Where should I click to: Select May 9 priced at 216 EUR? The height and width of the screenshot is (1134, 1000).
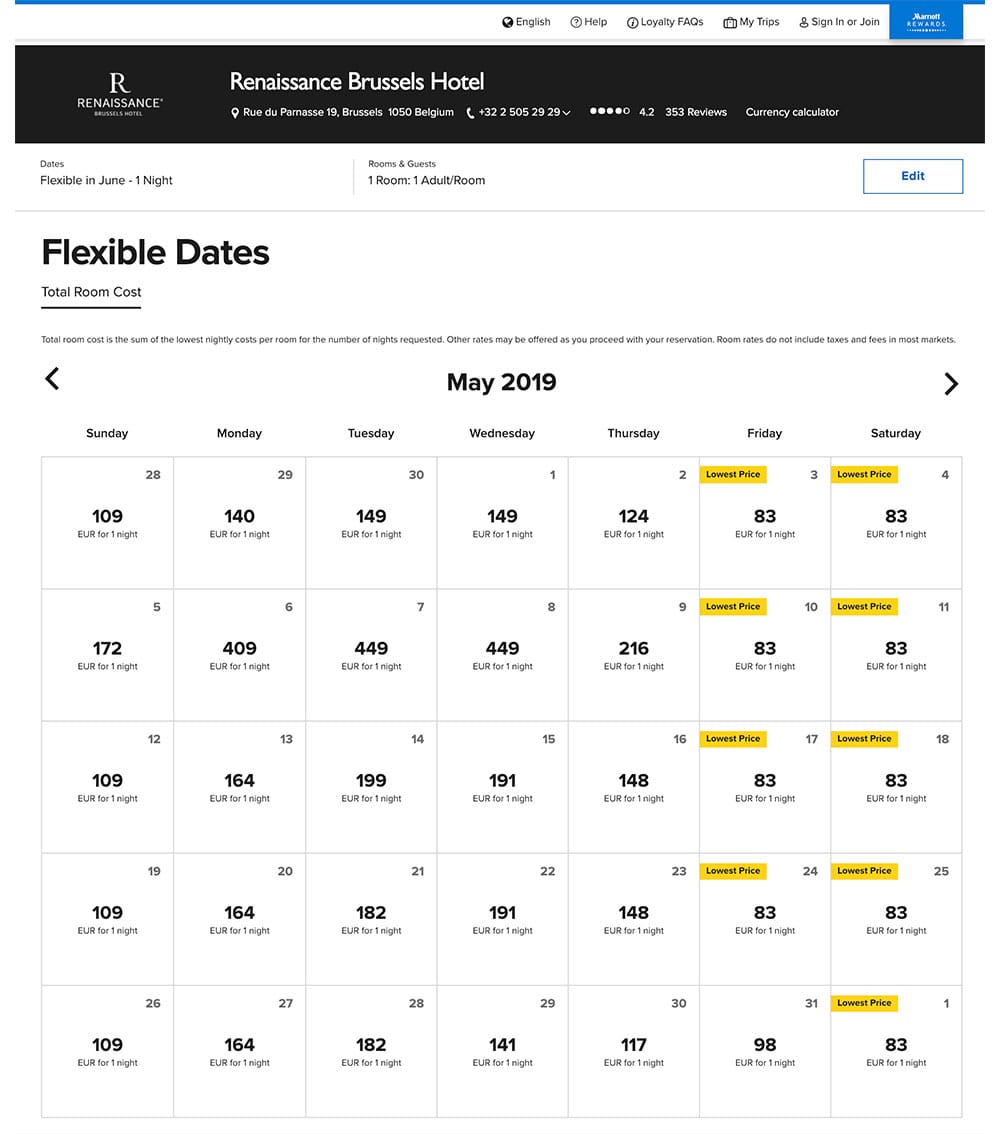633,655
